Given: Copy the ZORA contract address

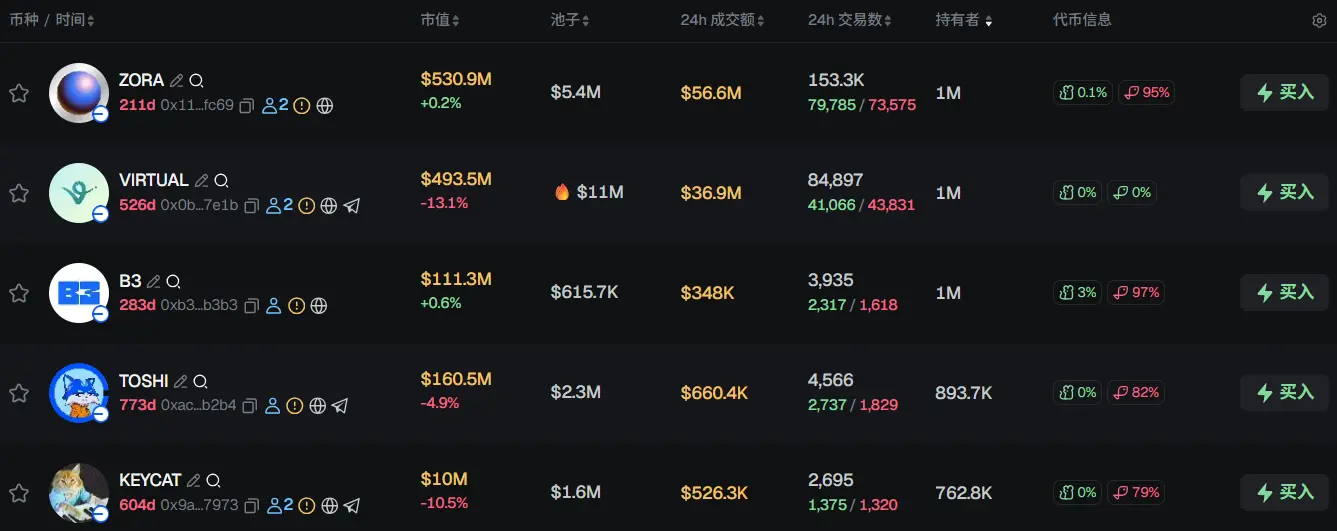Looking at the screenshot, I should click(247, 105).
